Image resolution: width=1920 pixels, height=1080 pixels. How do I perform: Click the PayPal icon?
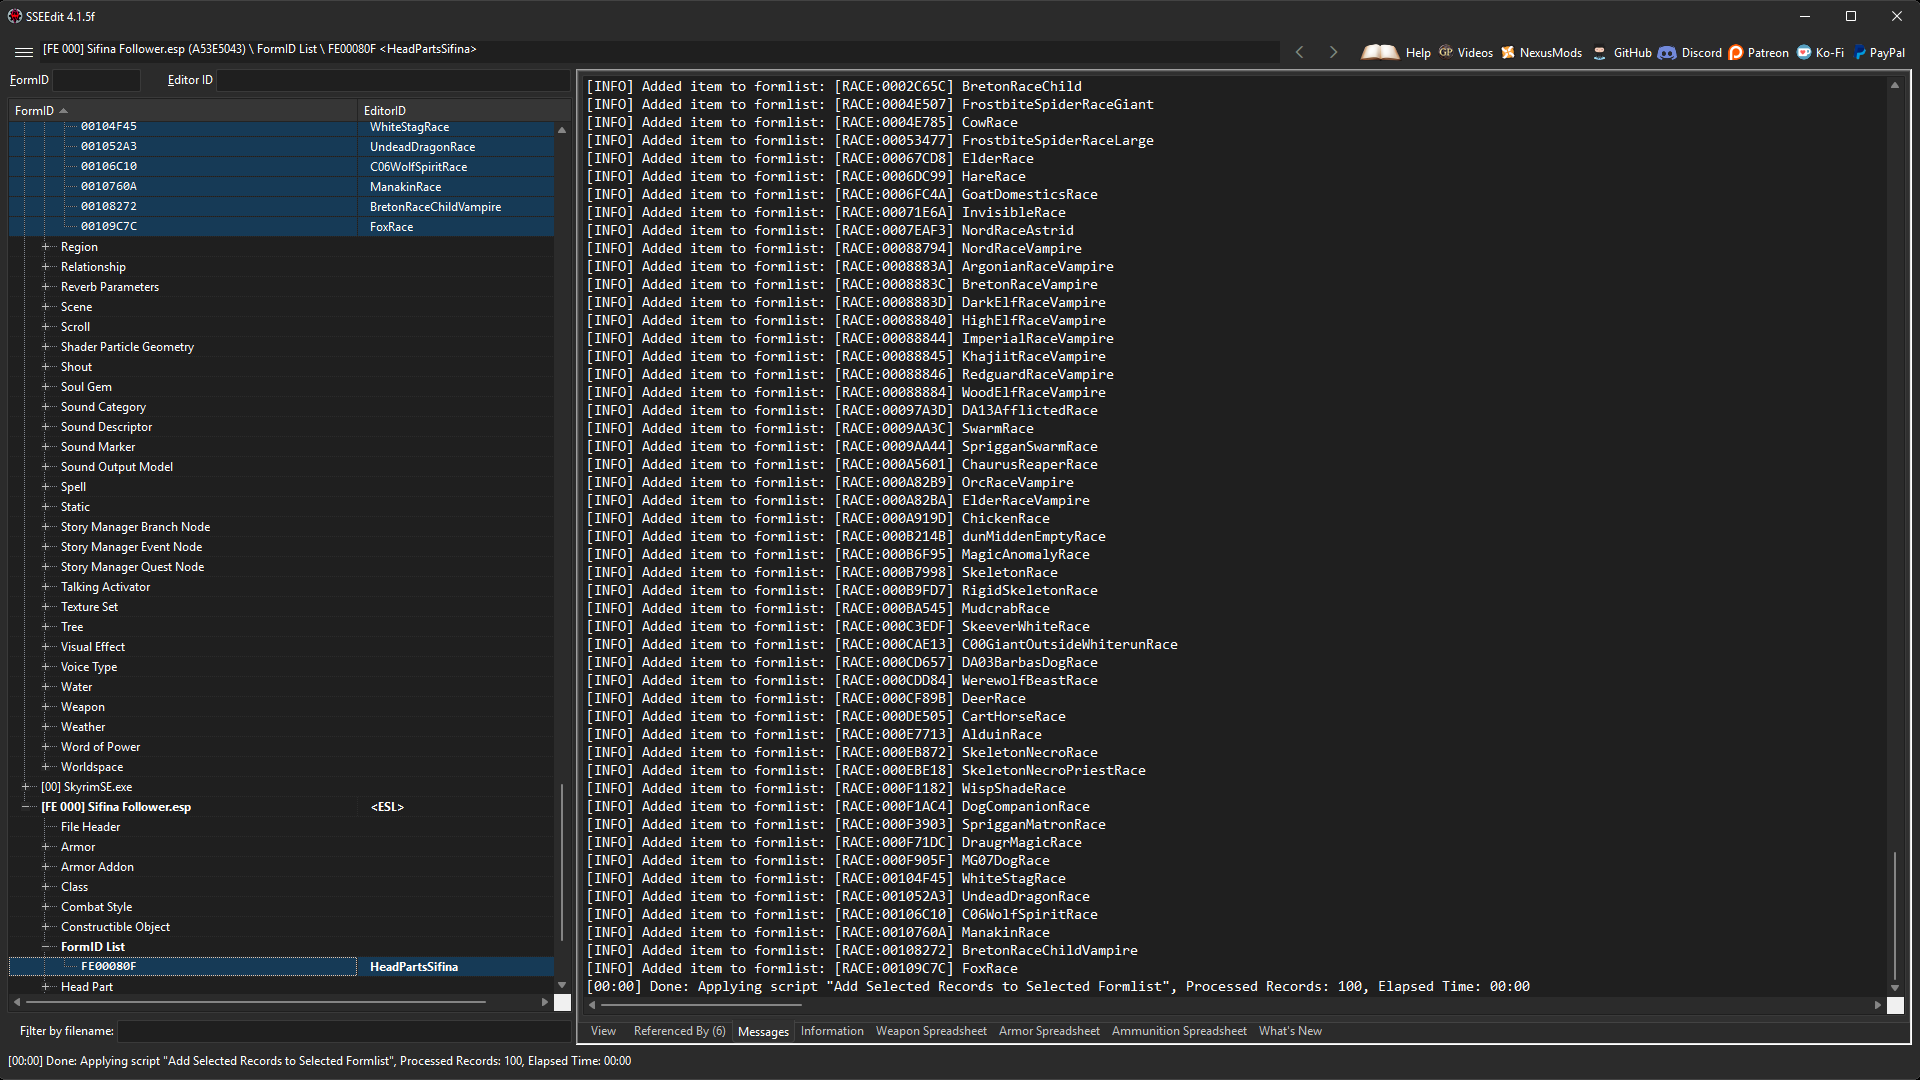[x=1860, y=52]
